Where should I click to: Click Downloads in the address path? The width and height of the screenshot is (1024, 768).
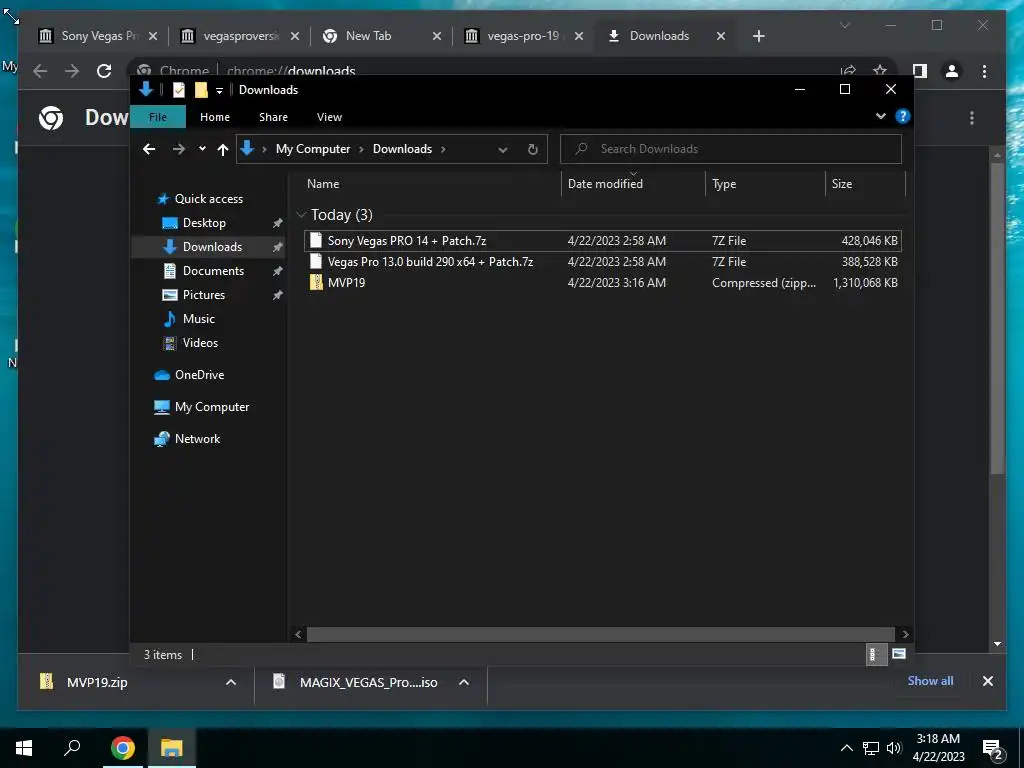coord(402,149)
